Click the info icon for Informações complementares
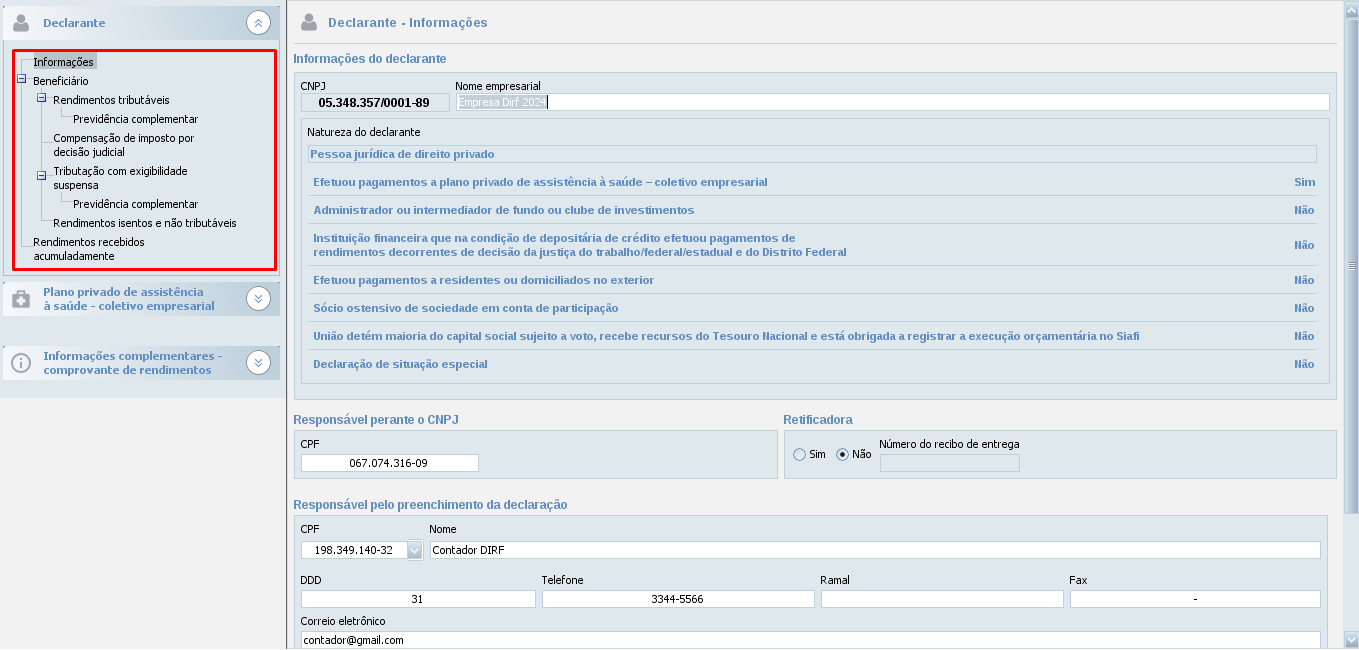Viewport: 1359px width, 650px height. [20, 362]
